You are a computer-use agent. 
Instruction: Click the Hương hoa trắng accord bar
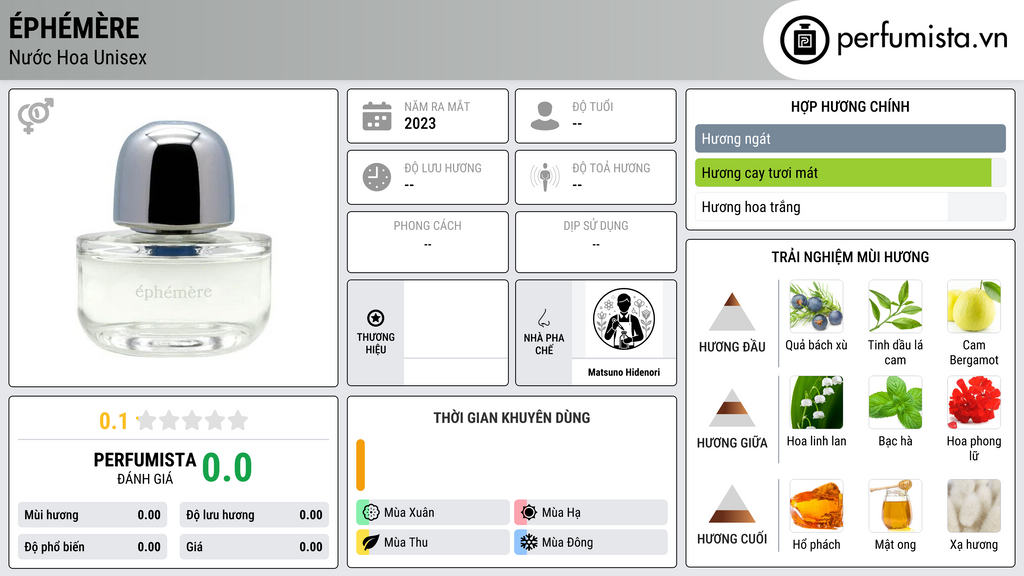pyautogui.click(x=850, y=207)
